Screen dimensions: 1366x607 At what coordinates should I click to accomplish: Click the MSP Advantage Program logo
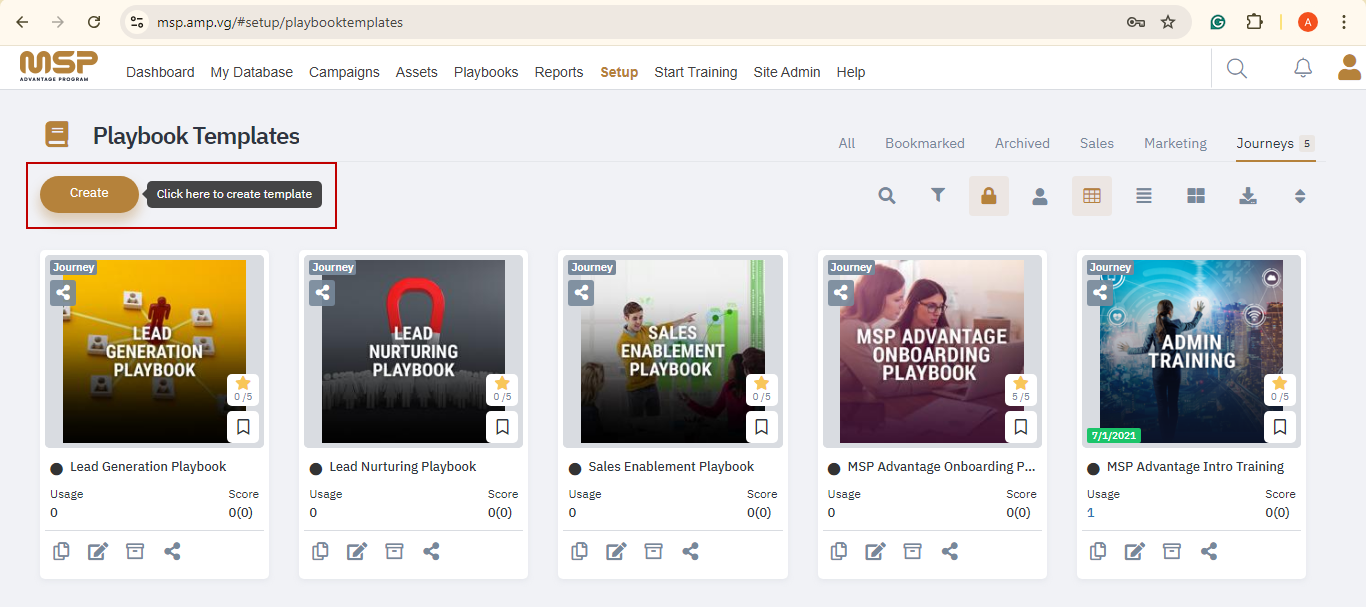coord(59,67)
